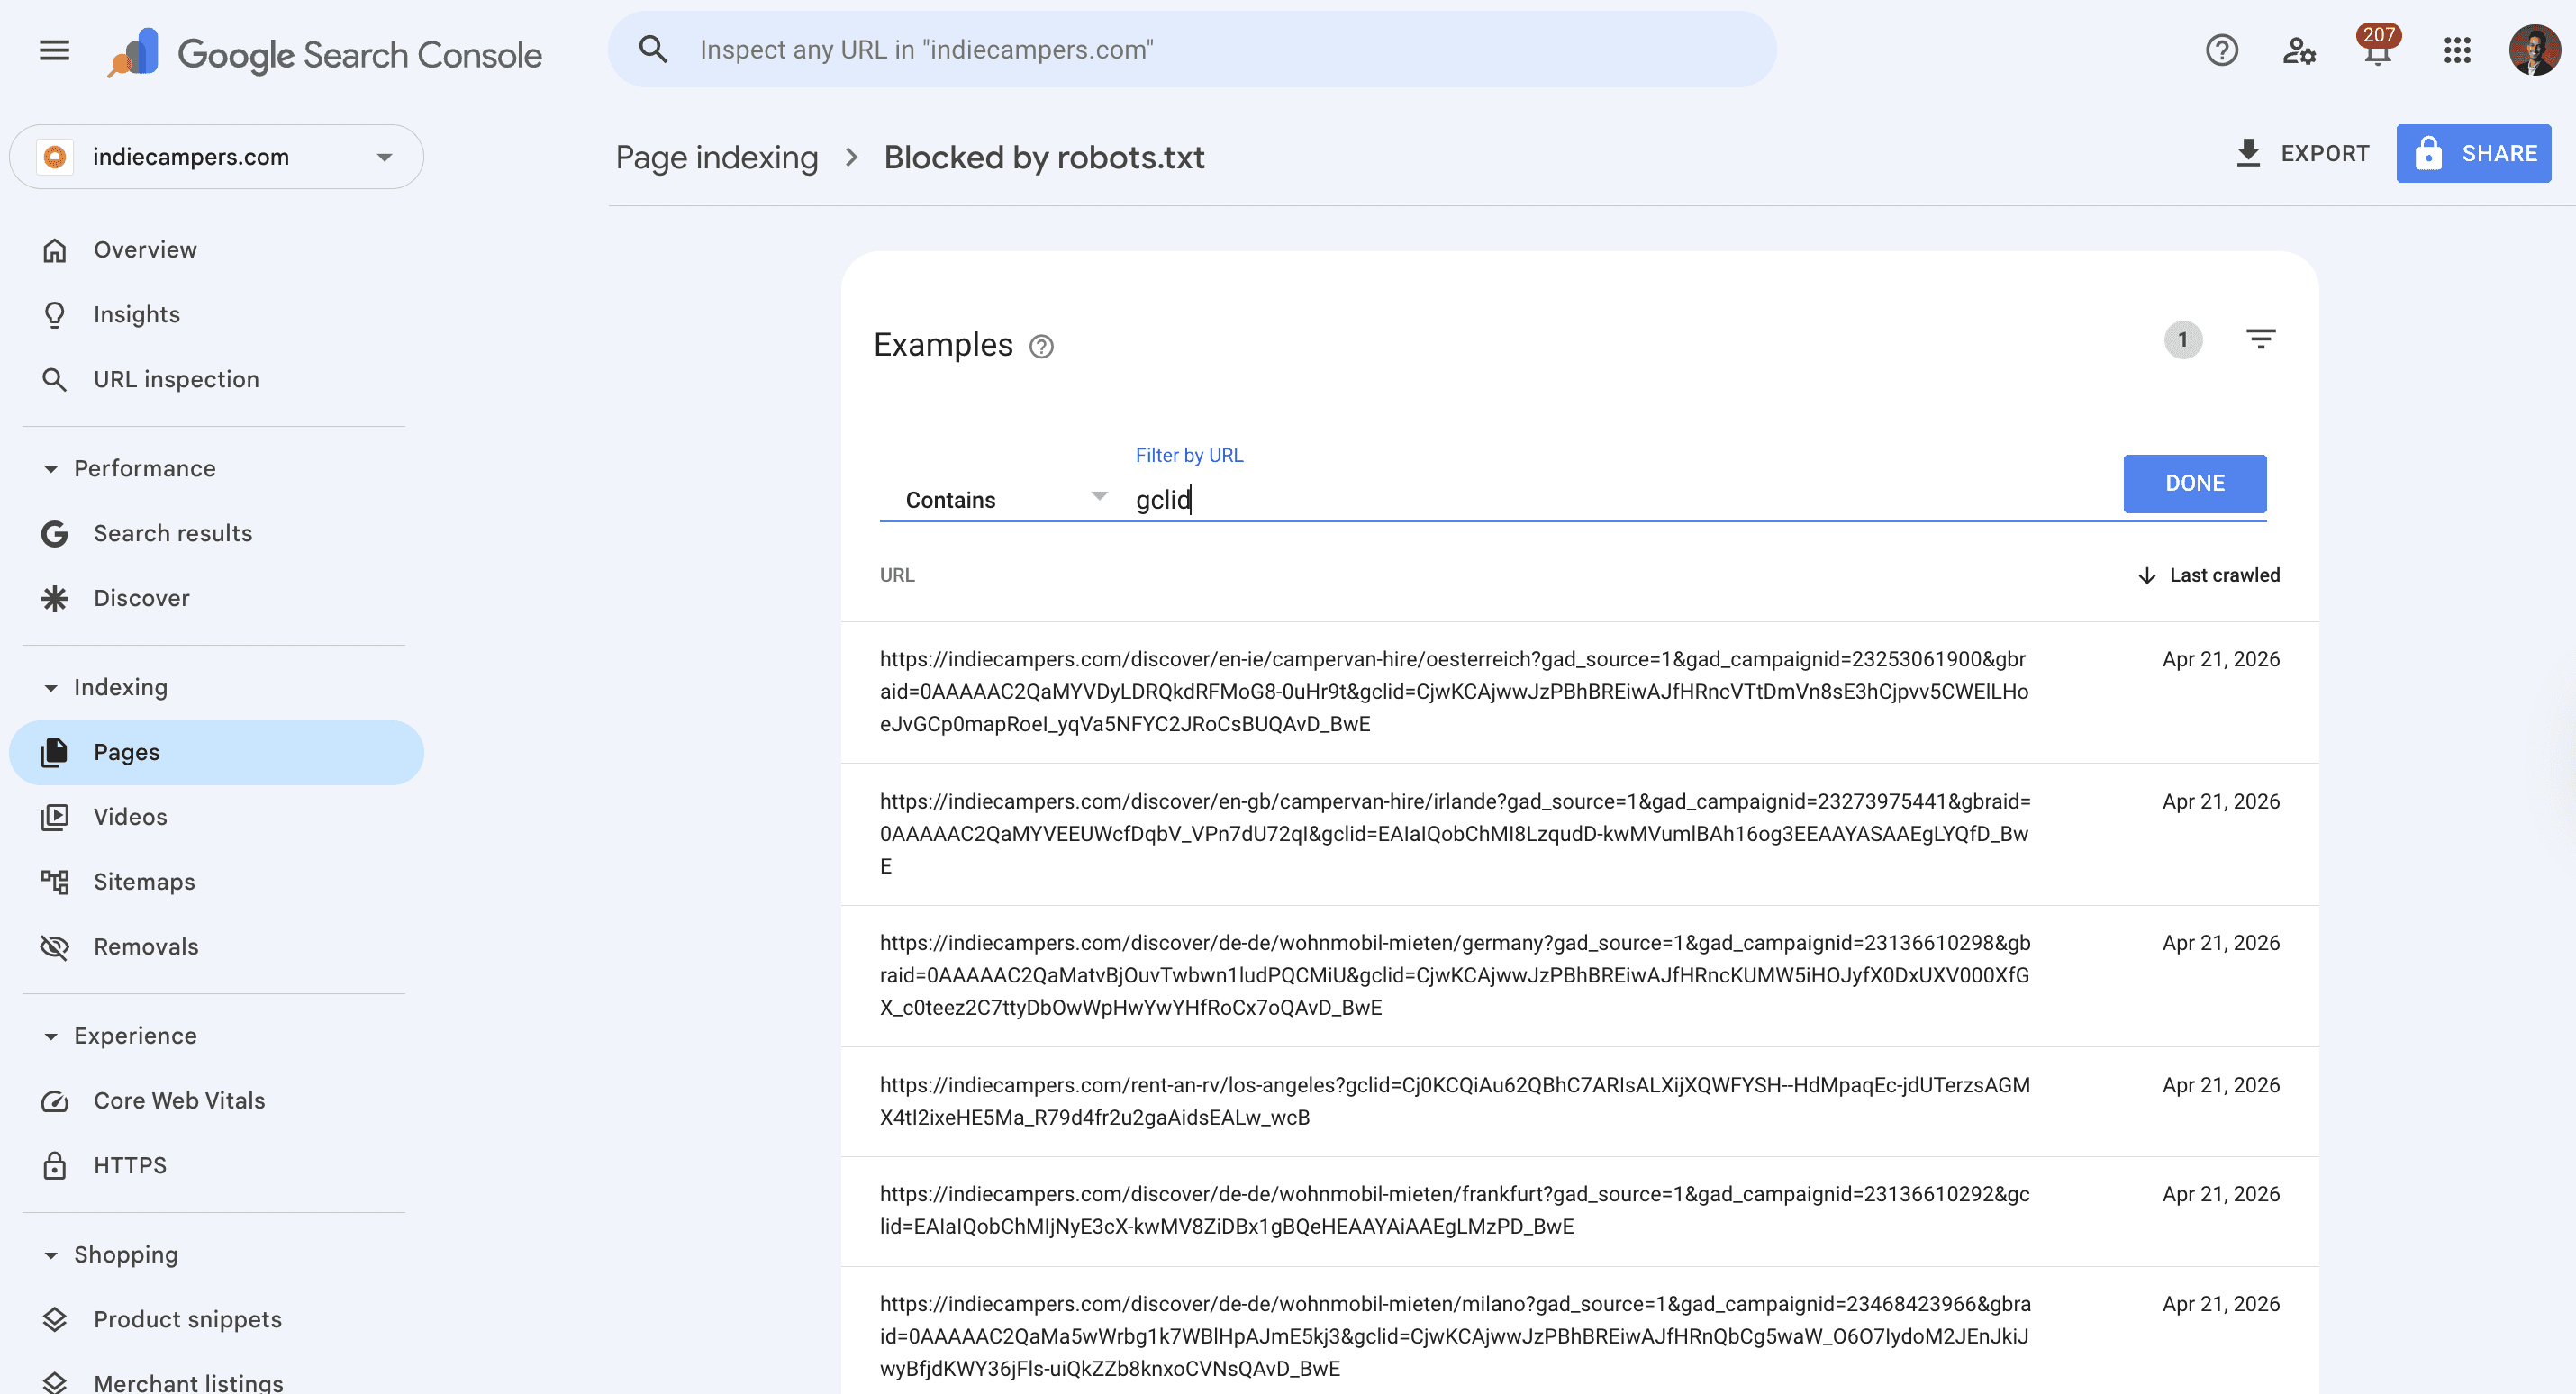
Task: Click the Google Search Console logo
Action: (x=326, y=53)
